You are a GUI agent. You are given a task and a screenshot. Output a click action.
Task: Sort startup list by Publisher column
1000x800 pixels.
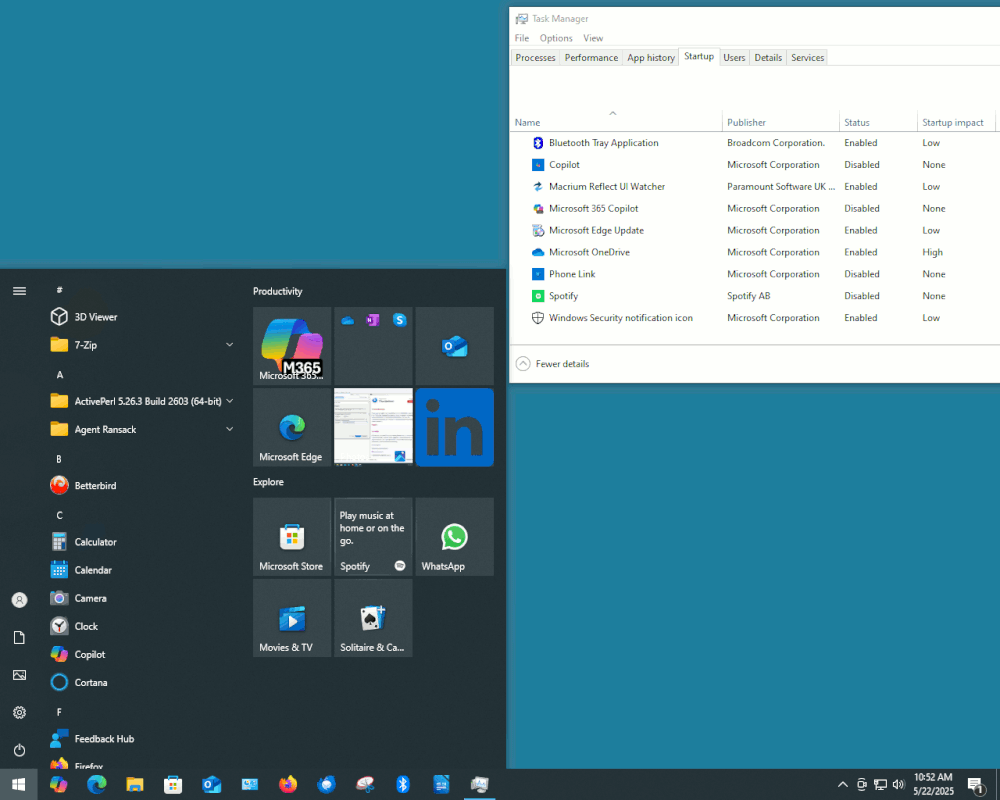(781, 122)
